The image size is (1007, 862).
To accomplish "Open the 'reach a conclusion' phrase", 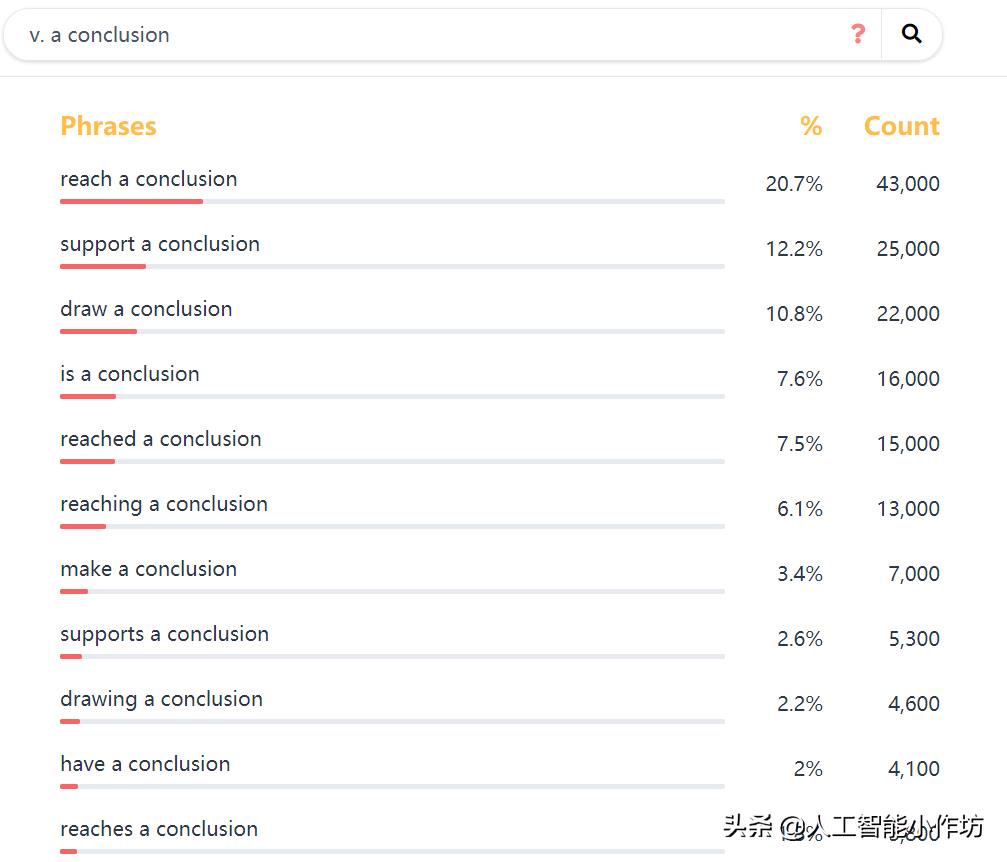I will (x=149, y=180).
